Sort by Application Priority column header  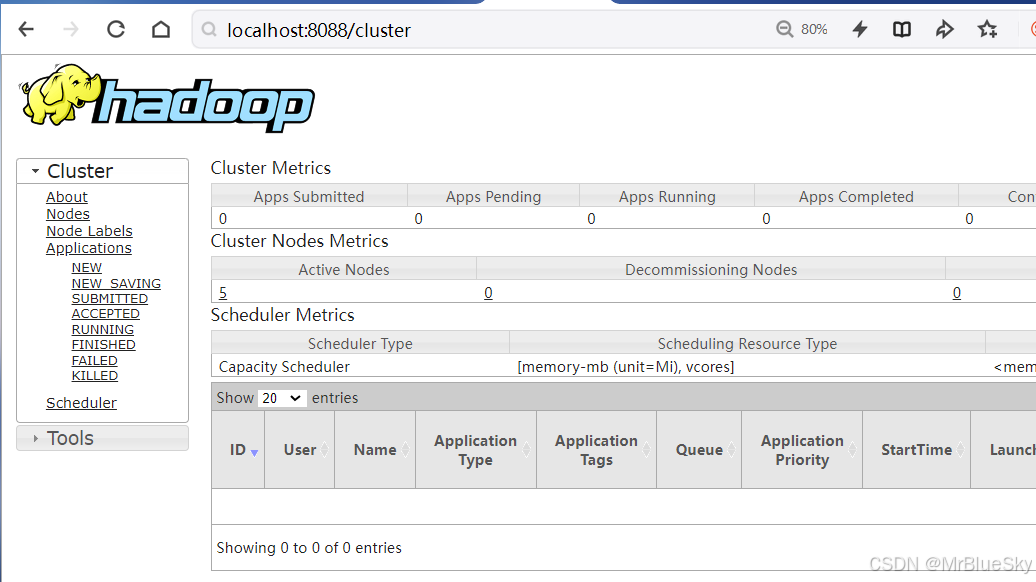pyautogui.click(x=802, y=450)
